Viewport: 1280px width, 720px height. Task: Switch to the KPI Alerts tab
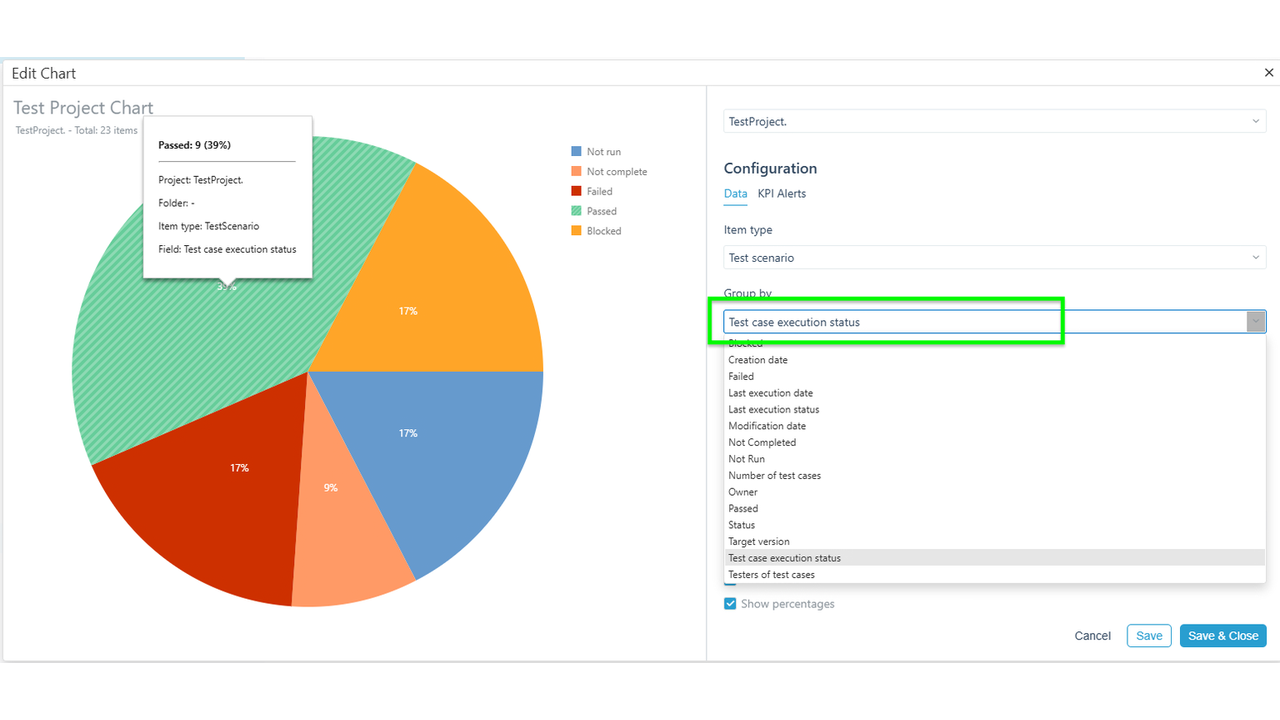point(782,194)
